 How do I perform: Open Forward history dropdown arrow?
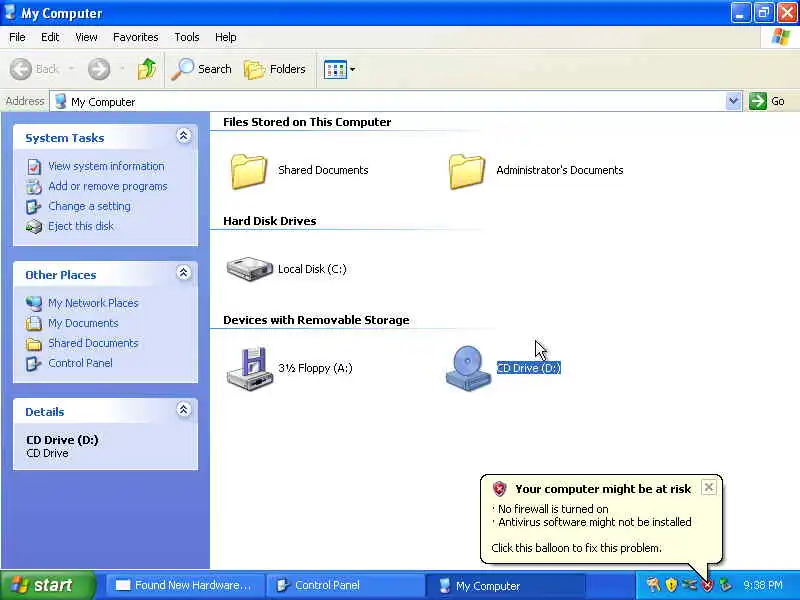pyautogui.click(x=122, y=69)
